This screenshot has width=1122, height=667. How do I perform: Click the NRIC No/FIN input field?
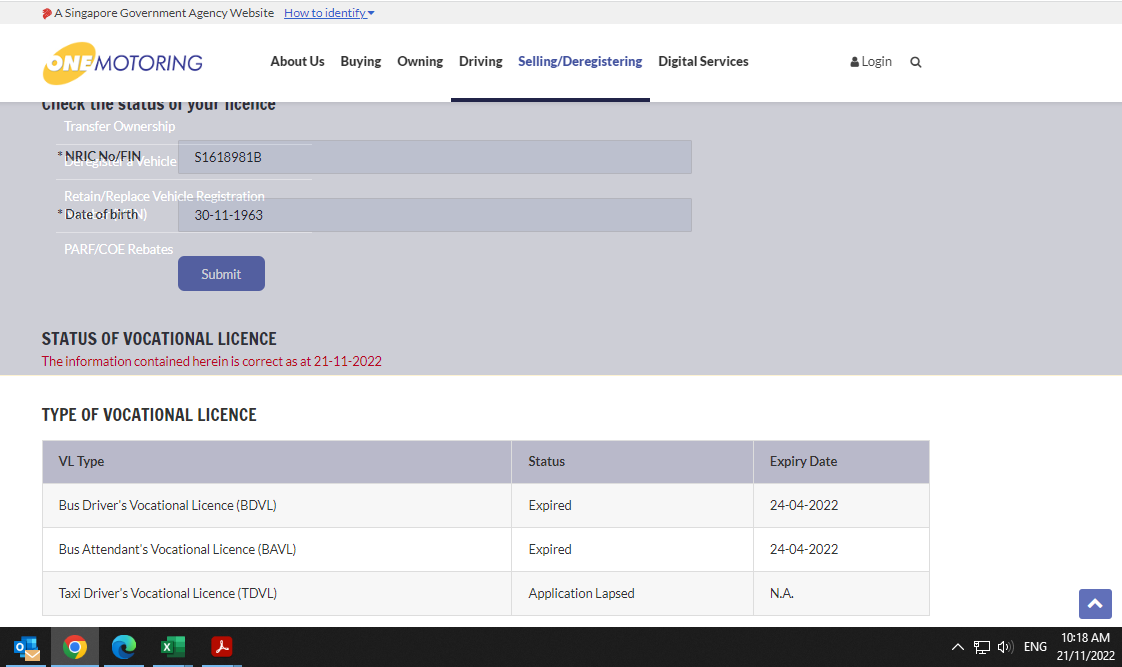pyautogui.click(x=434, y=157)
